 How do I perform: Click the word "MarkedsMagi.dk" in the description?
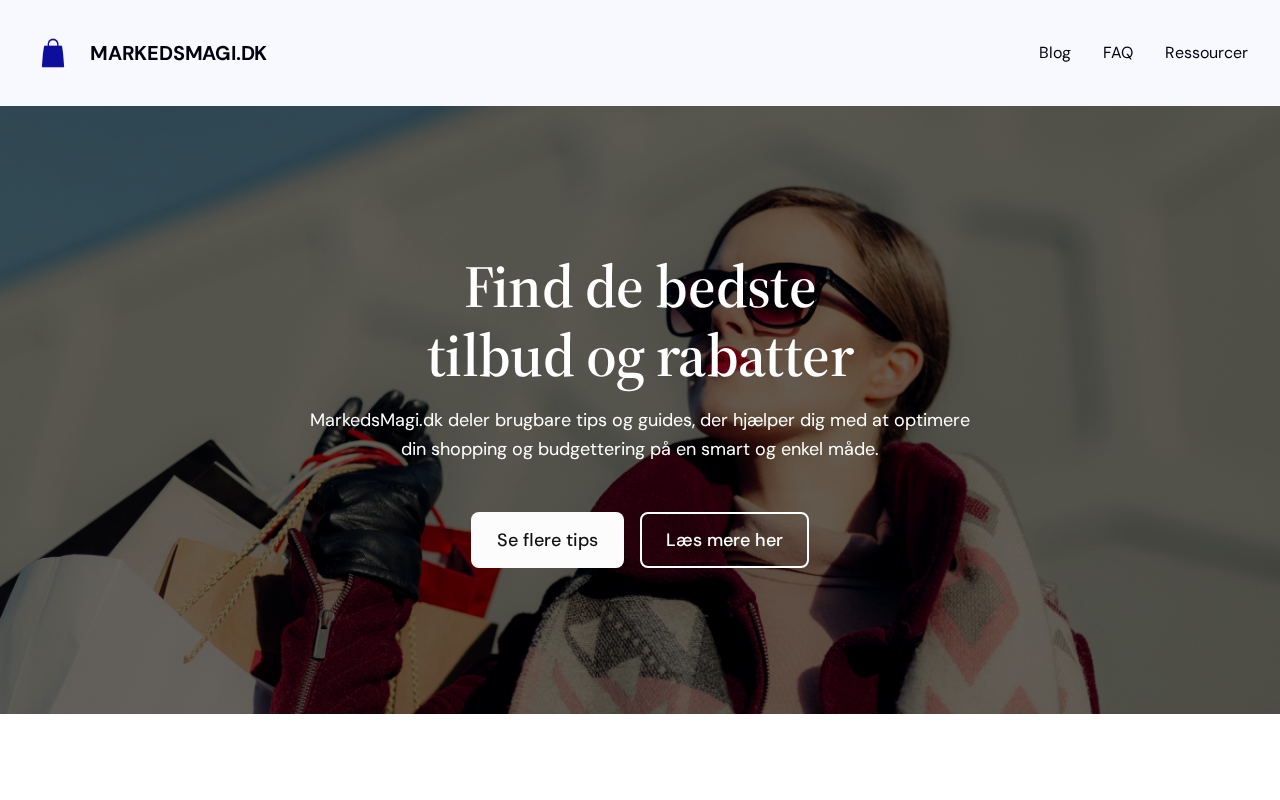pyautogui.click(x=376, y=420)
